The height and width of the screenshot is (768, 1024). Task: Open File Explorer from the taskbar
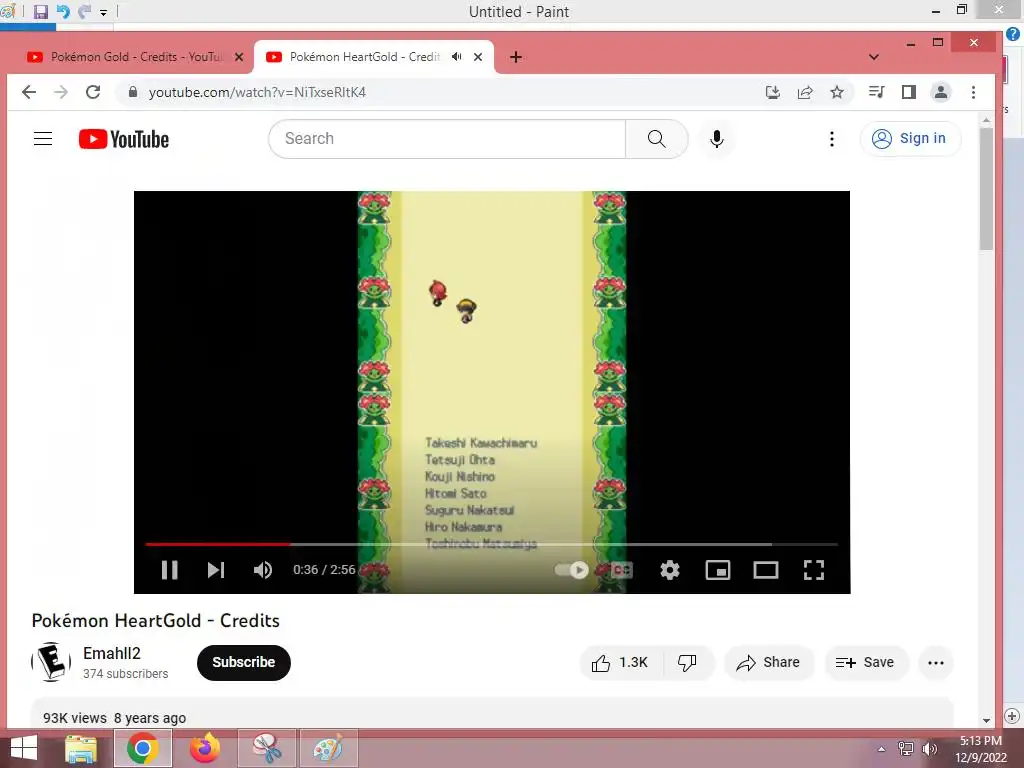pyautogui.click(x=81, y=748)
